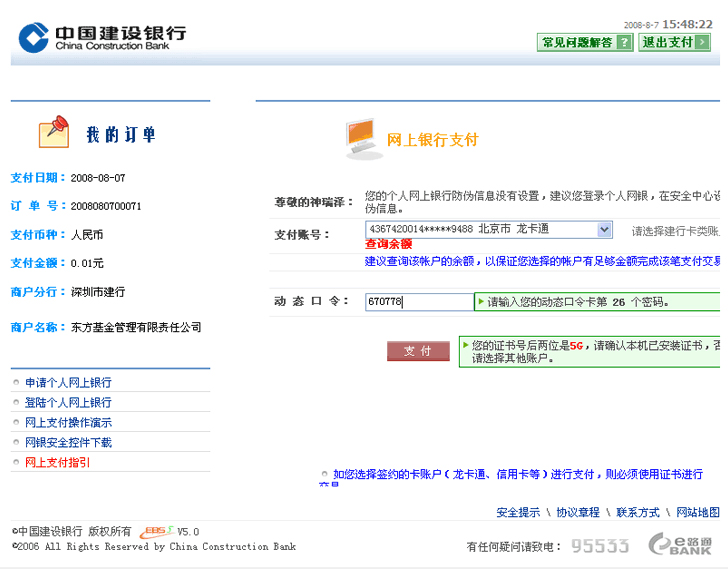This screenshot has height=569, width=728.
Task: Click the red 查询余额 link
Action: (x=389, y=244)
